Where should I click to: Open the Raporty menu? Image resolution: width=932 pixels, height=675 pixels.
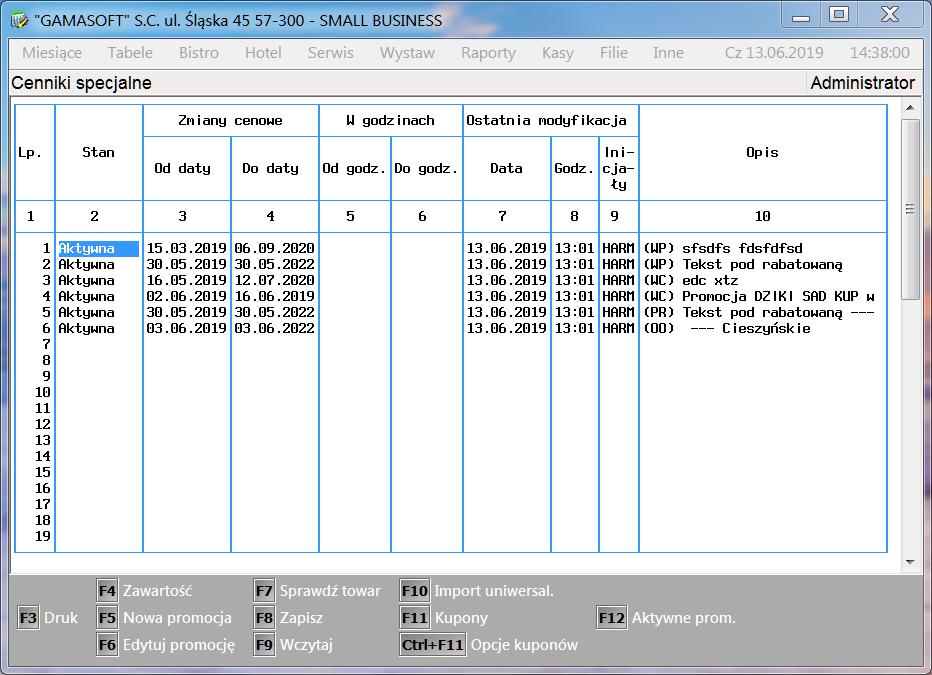click(488, 53)
